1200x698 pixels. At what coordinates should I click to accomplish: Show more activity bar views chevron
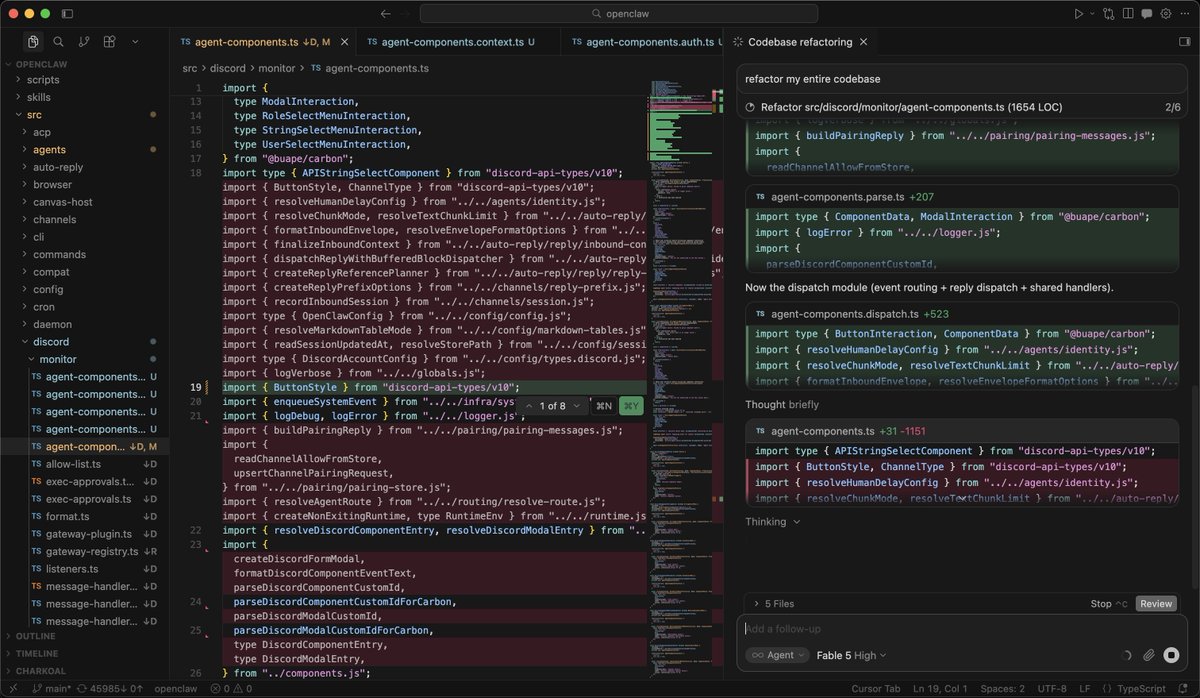click(135, 42)
